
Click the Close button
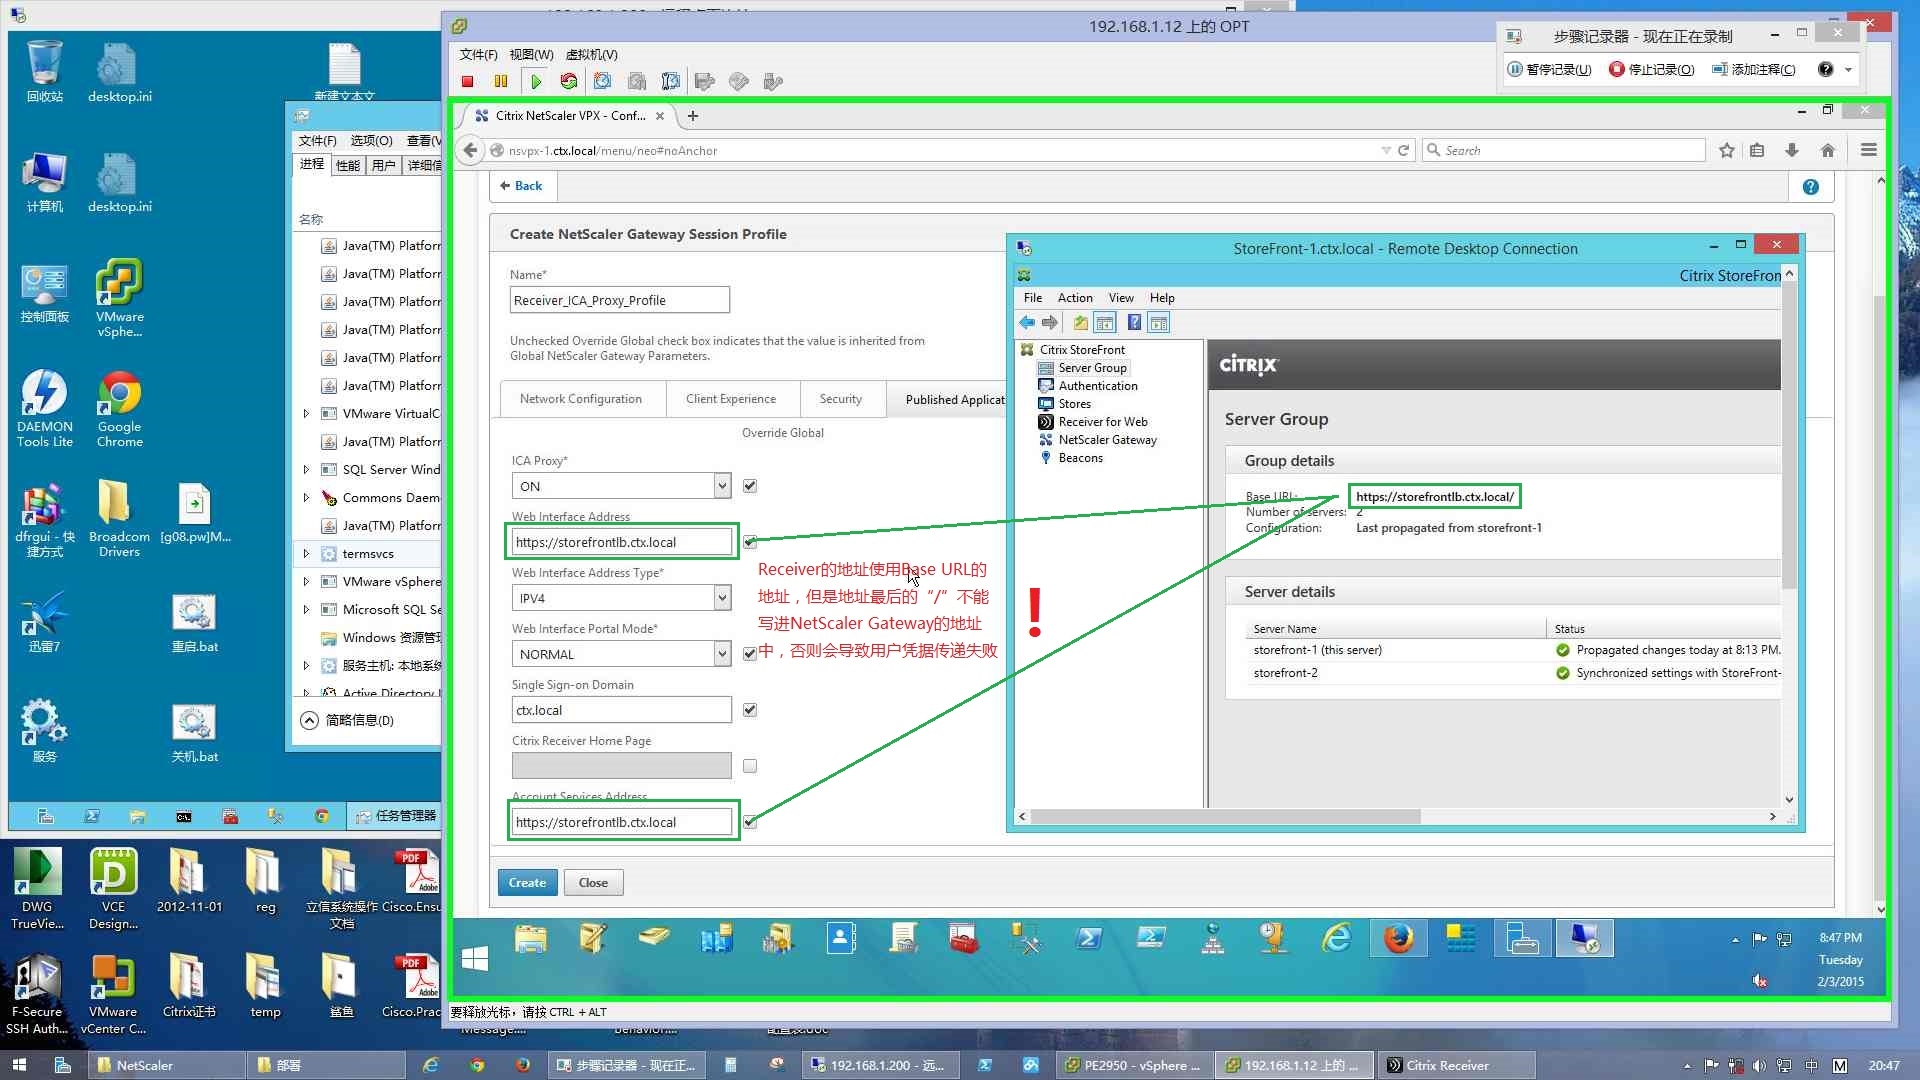593,883
